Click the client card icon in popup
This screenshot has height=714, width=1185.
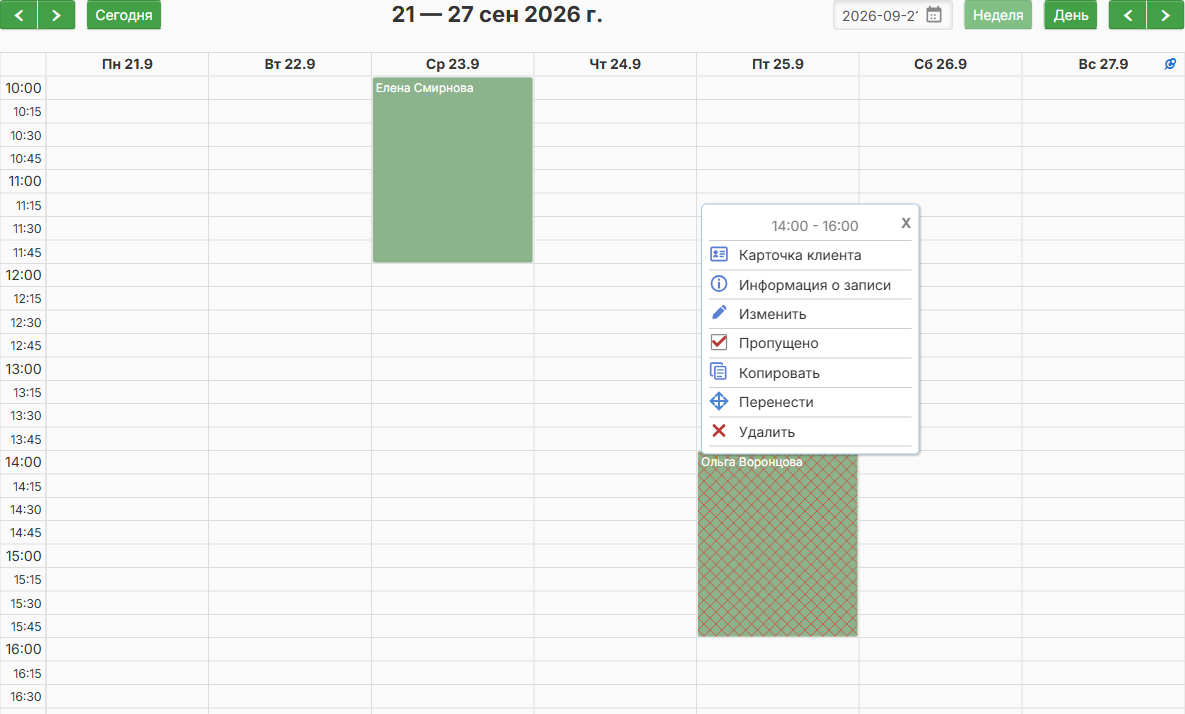(x=719, y=255)
